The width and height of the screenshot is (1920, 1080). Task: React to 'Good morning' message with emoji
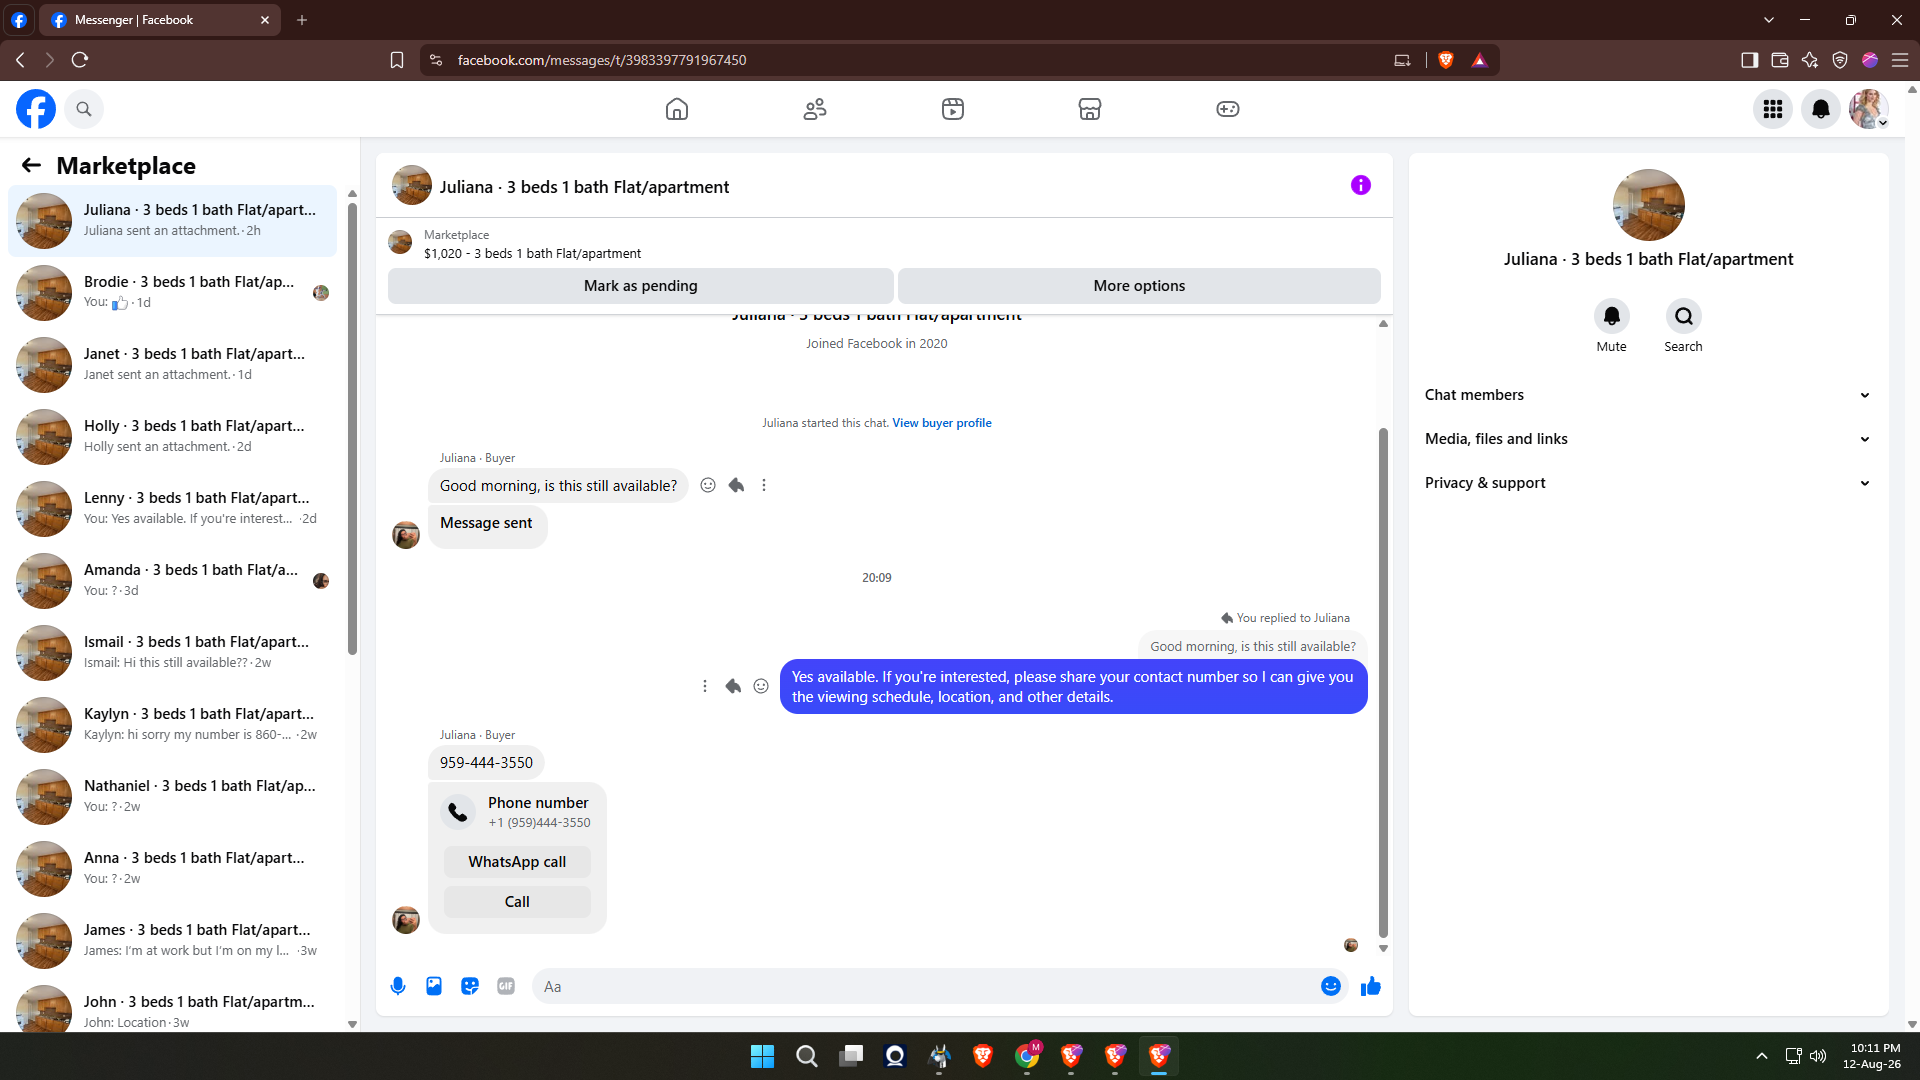[708, 485]
